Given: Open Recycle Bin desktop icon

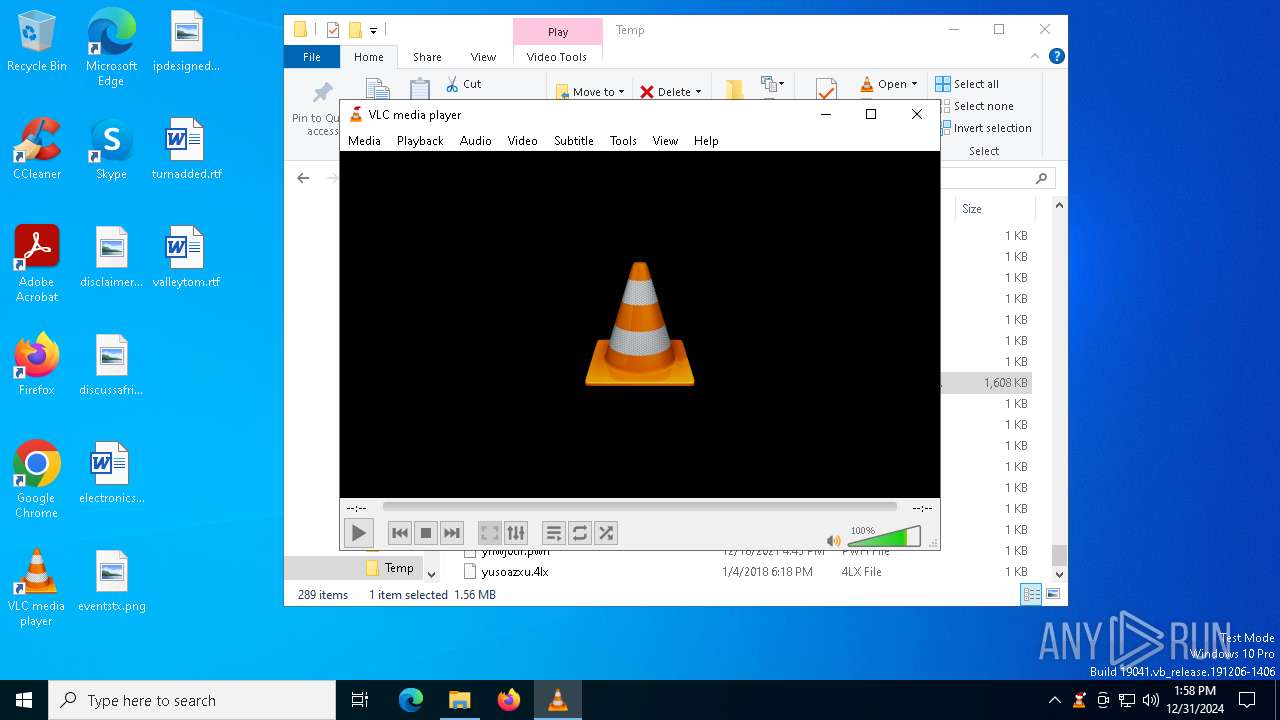Looking at the screenshot, I should (x=37, y=42).
